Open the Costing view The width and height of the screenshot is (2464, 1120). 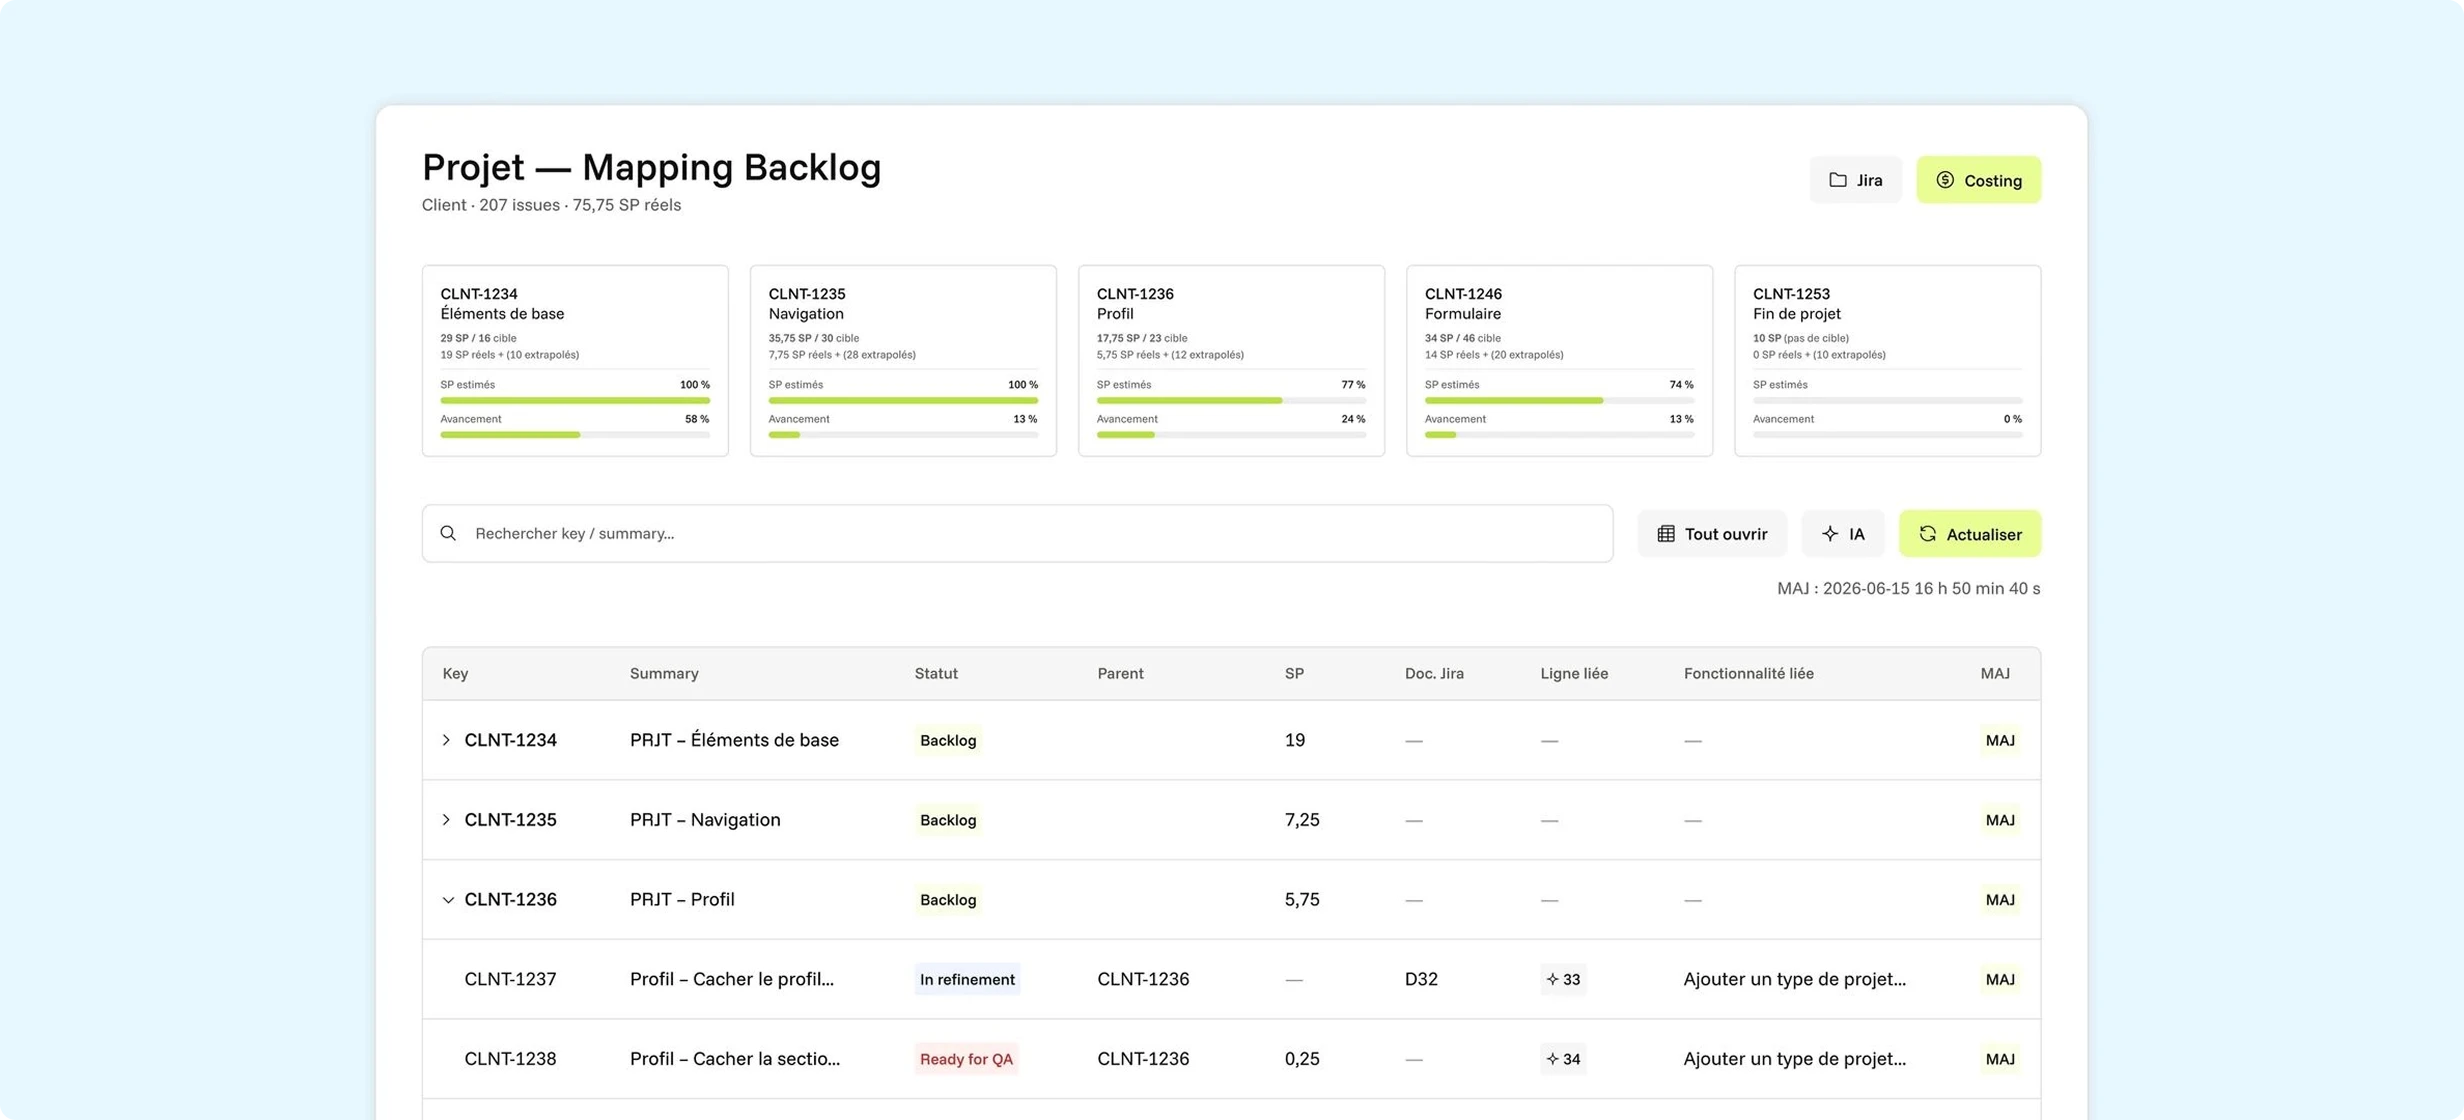[x=1978, y=180]
